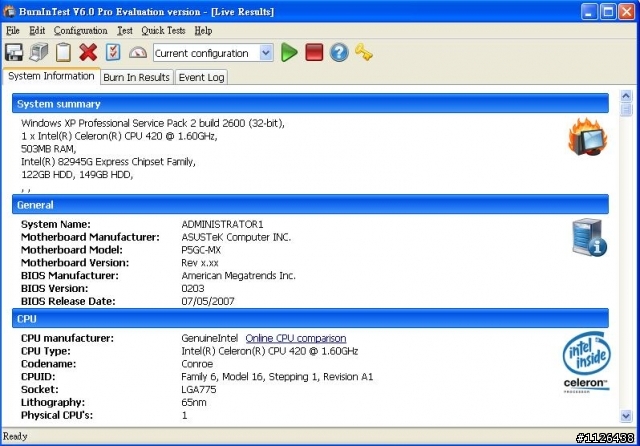
Task: Click the Print results printer icon
Action: coord(39,53)
